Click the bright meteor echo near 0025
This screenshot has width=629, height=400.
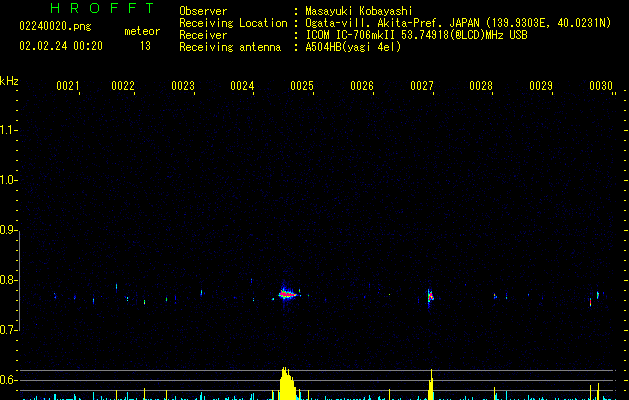(x=287, y=294)
